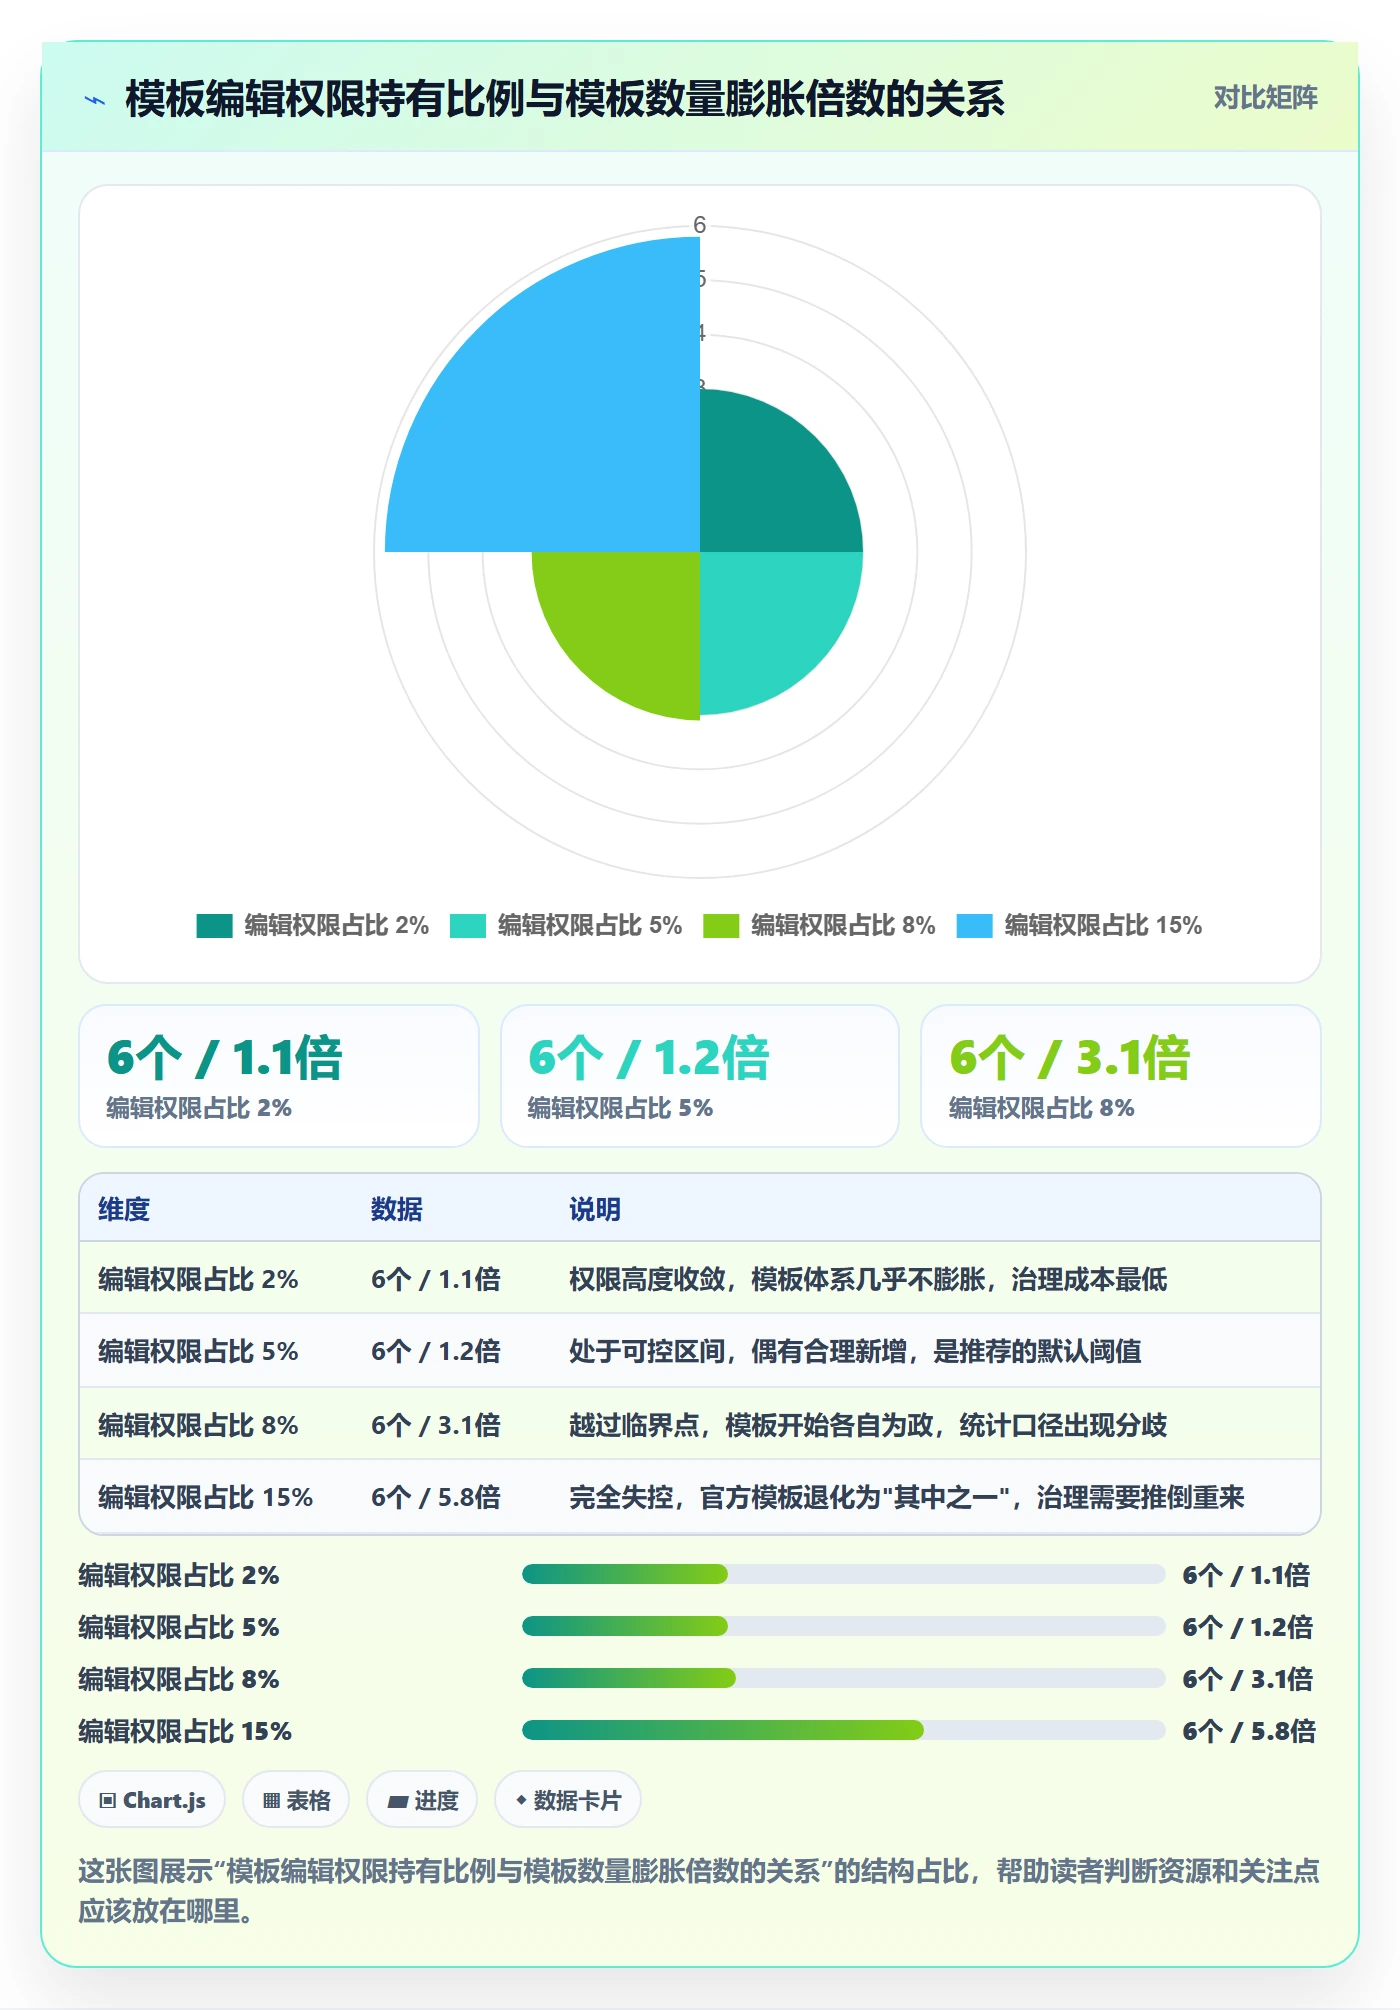Click the progress bar for 编辑权限占比 8%
Image resolution: width=1400 pixels, height=2010 pixels.
point(843,1679)
